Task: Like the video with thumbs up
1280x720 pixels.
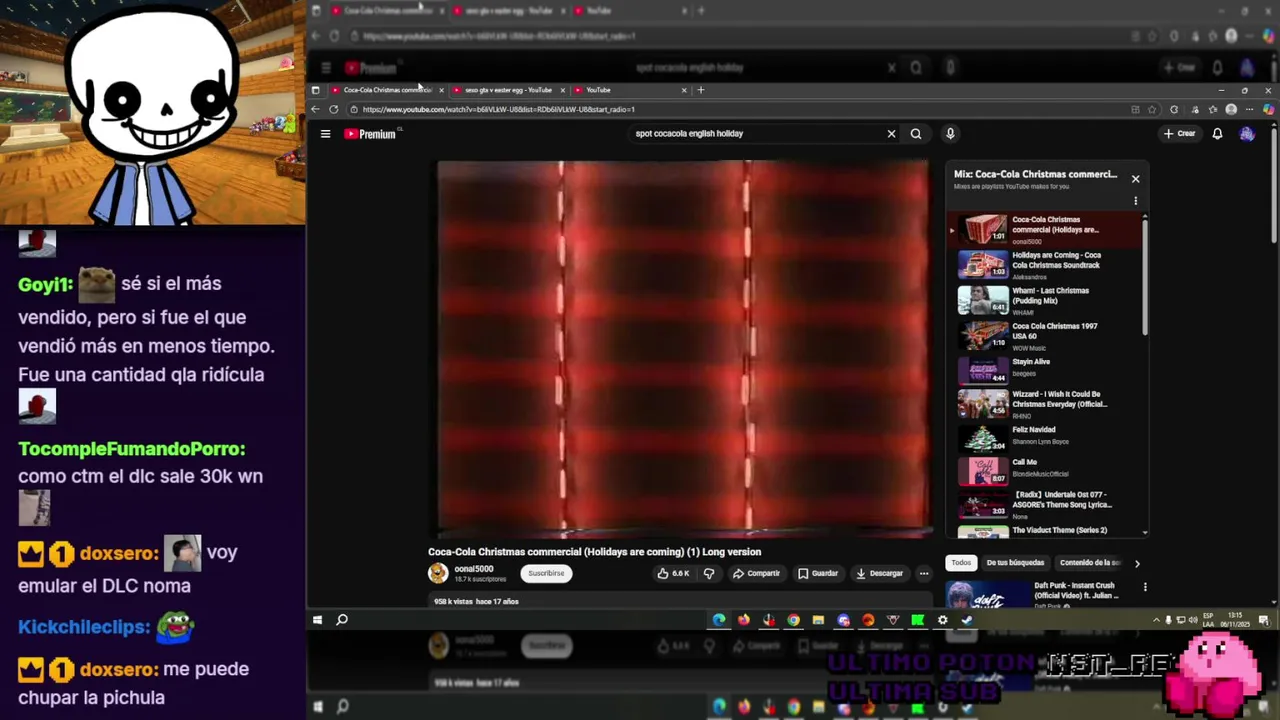Action: [x=673, y=573]
